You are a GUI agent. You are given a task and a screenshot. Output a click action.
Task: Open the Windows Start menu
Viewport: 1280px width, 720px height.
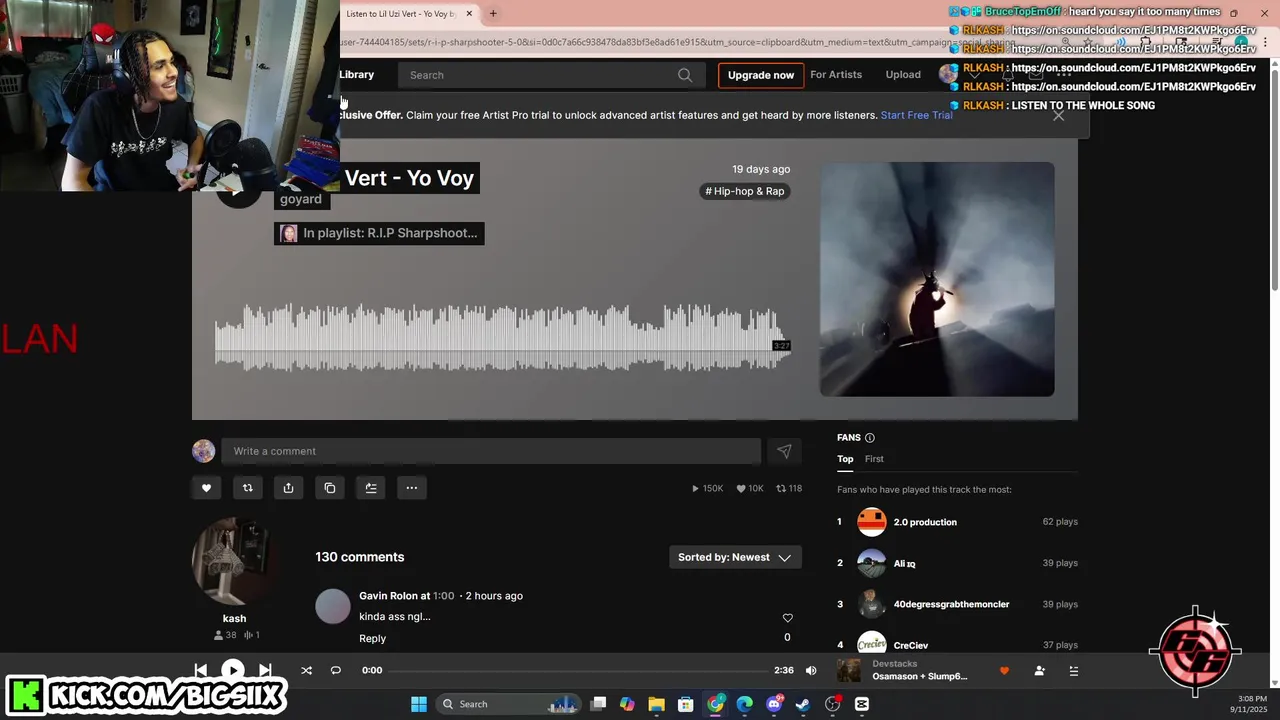419,704
